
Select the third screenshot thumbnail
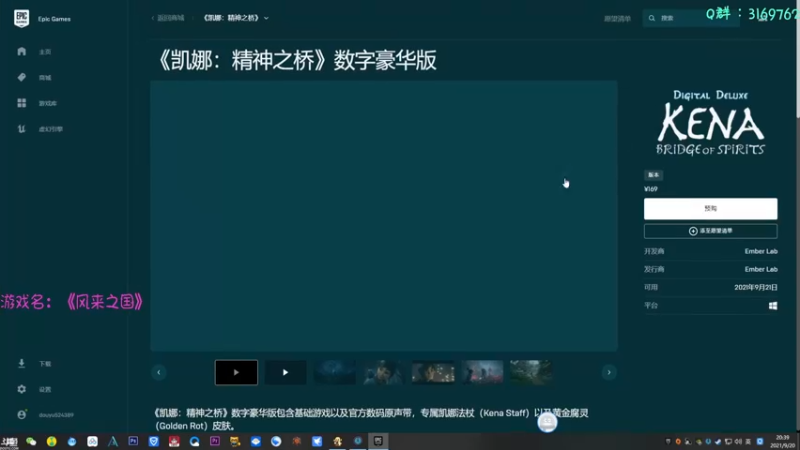[x=433, y=372]
